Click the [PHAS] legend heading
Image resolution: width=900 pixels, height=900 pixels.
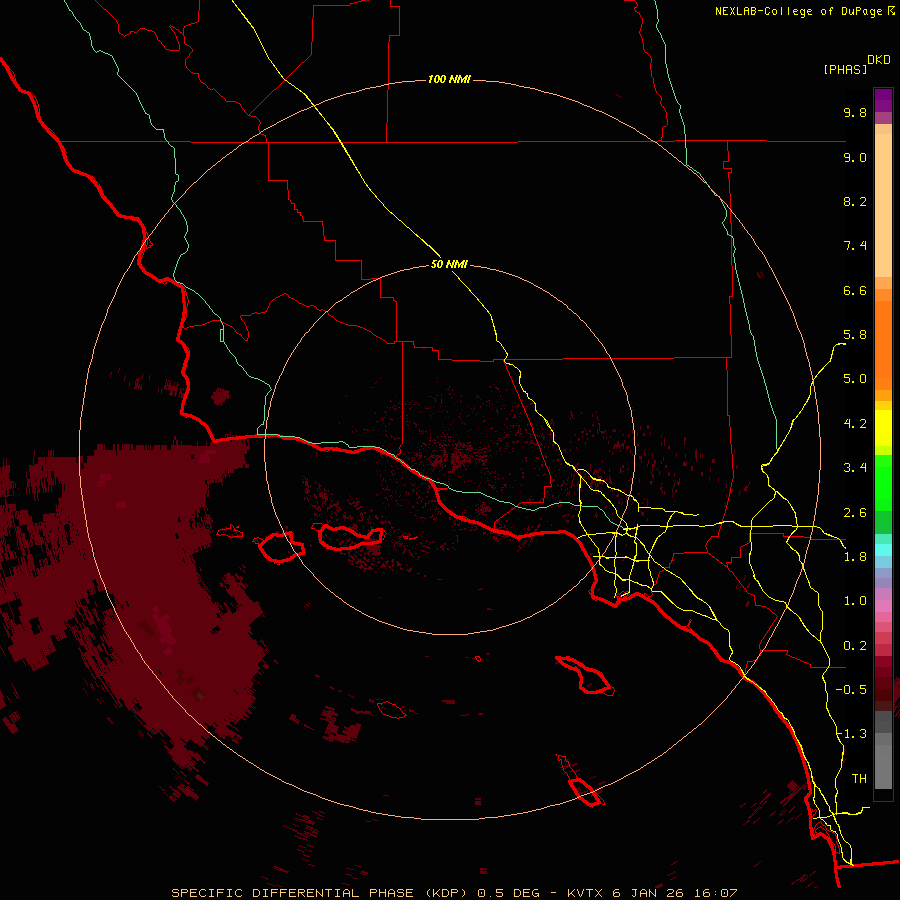[845, 69]
